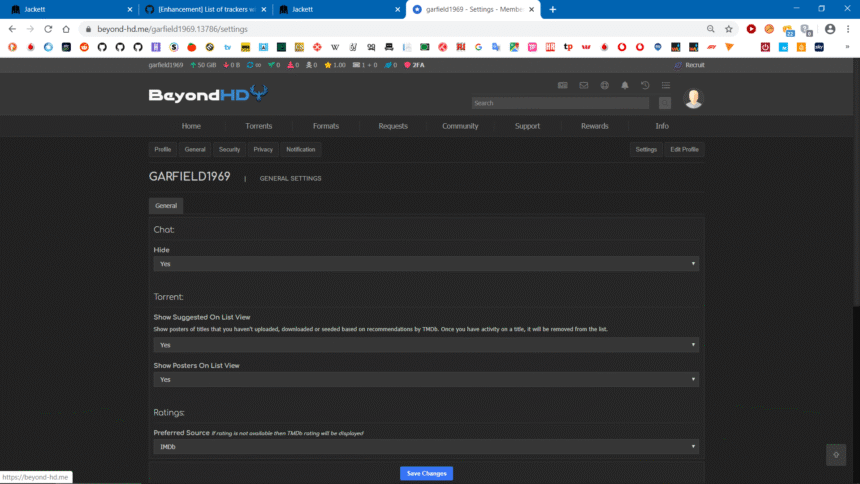This screenshot has height=484, width=860.
Task: Open the list menu icon in header
Action: (x=666, y=85)
